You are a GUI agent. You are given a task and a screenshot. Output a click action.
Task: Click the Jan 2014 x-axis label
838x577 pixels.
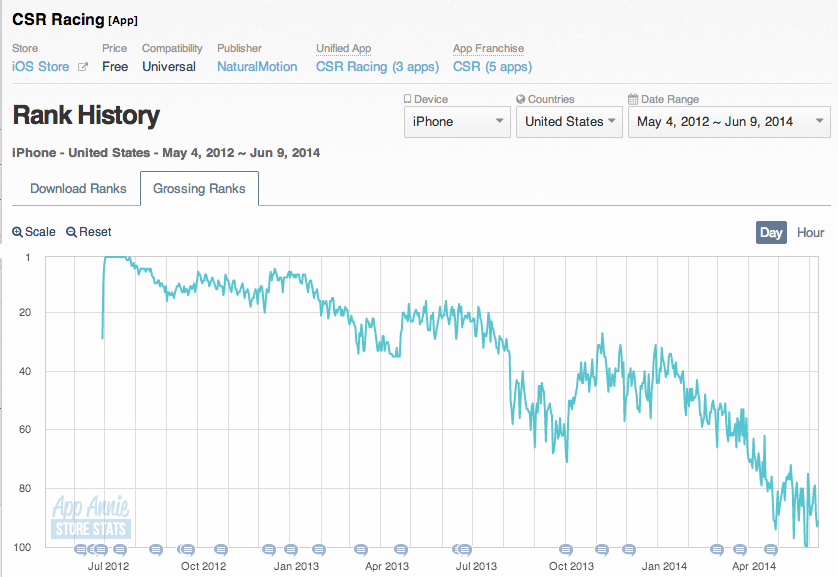pos(664,566)
